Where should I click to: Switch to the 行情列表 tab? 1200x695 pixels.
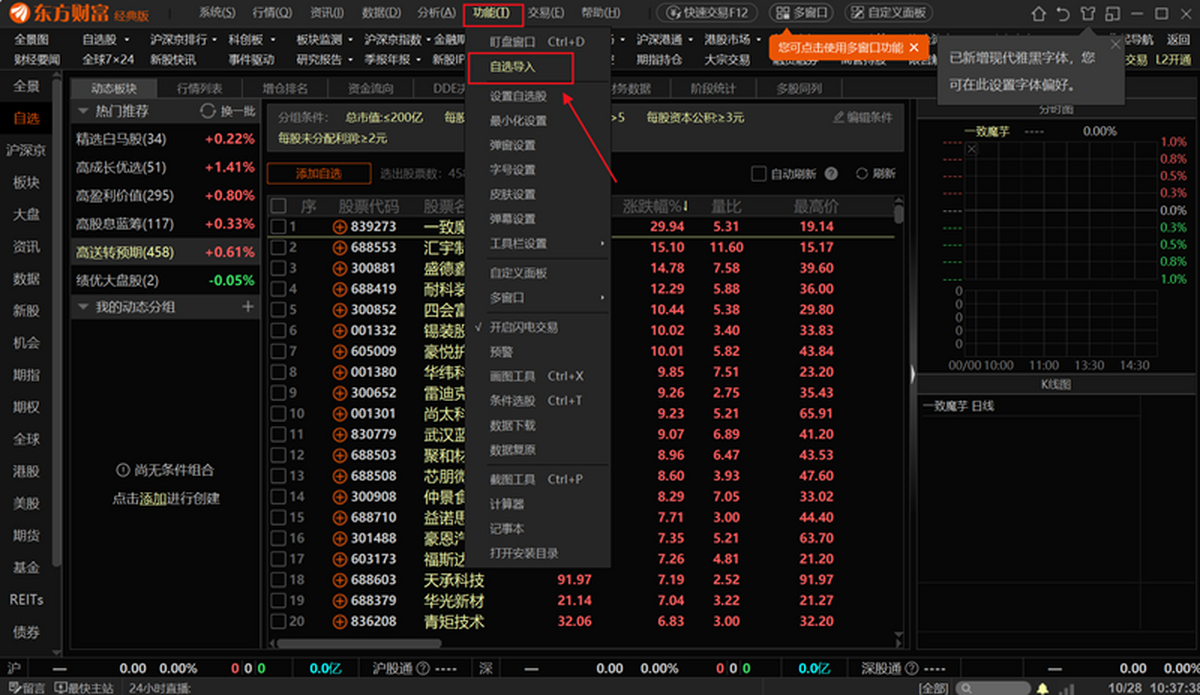click(200, 88)
